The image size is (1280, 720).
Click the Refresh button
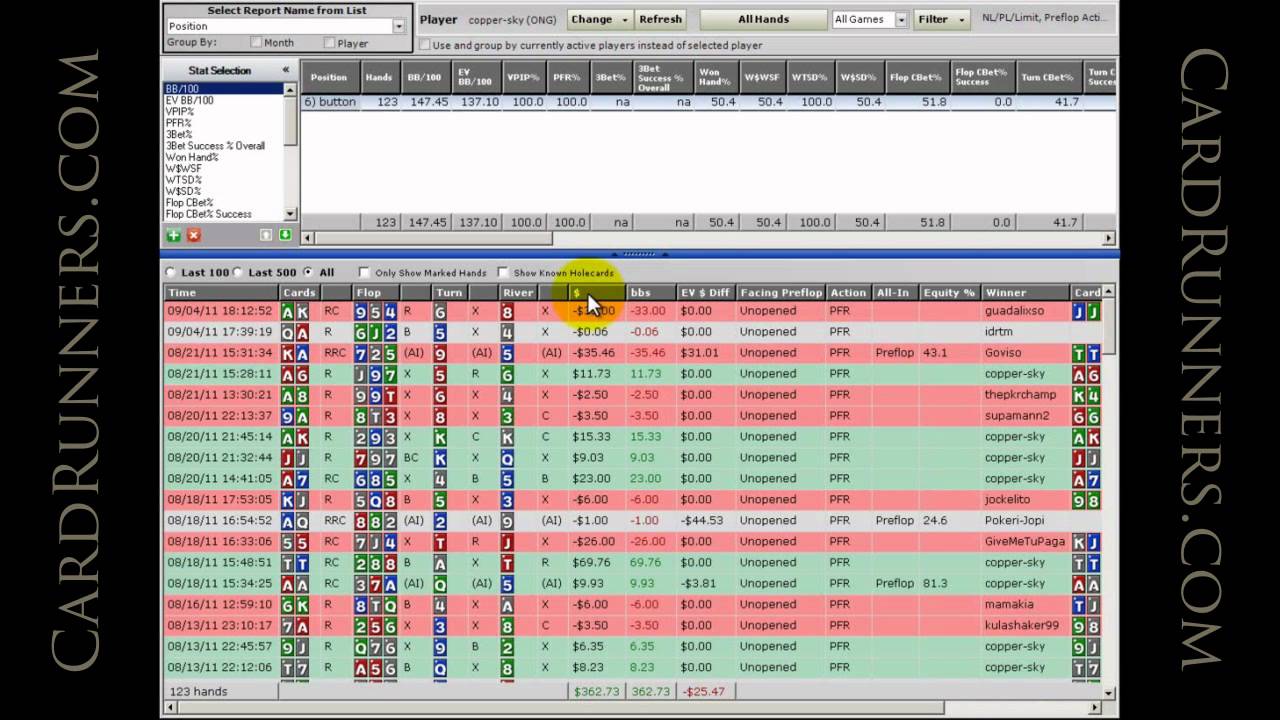point(660,19)
